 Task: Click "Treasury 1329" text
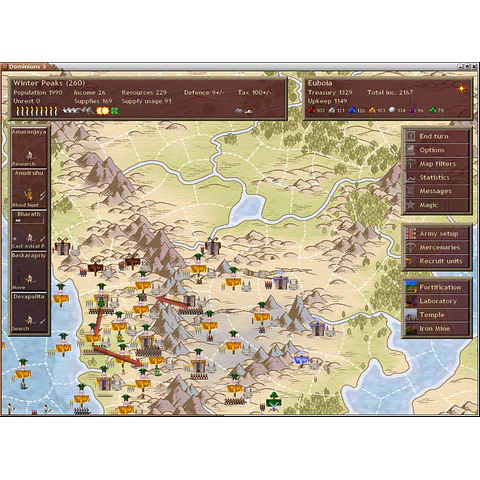click(330, 92)
